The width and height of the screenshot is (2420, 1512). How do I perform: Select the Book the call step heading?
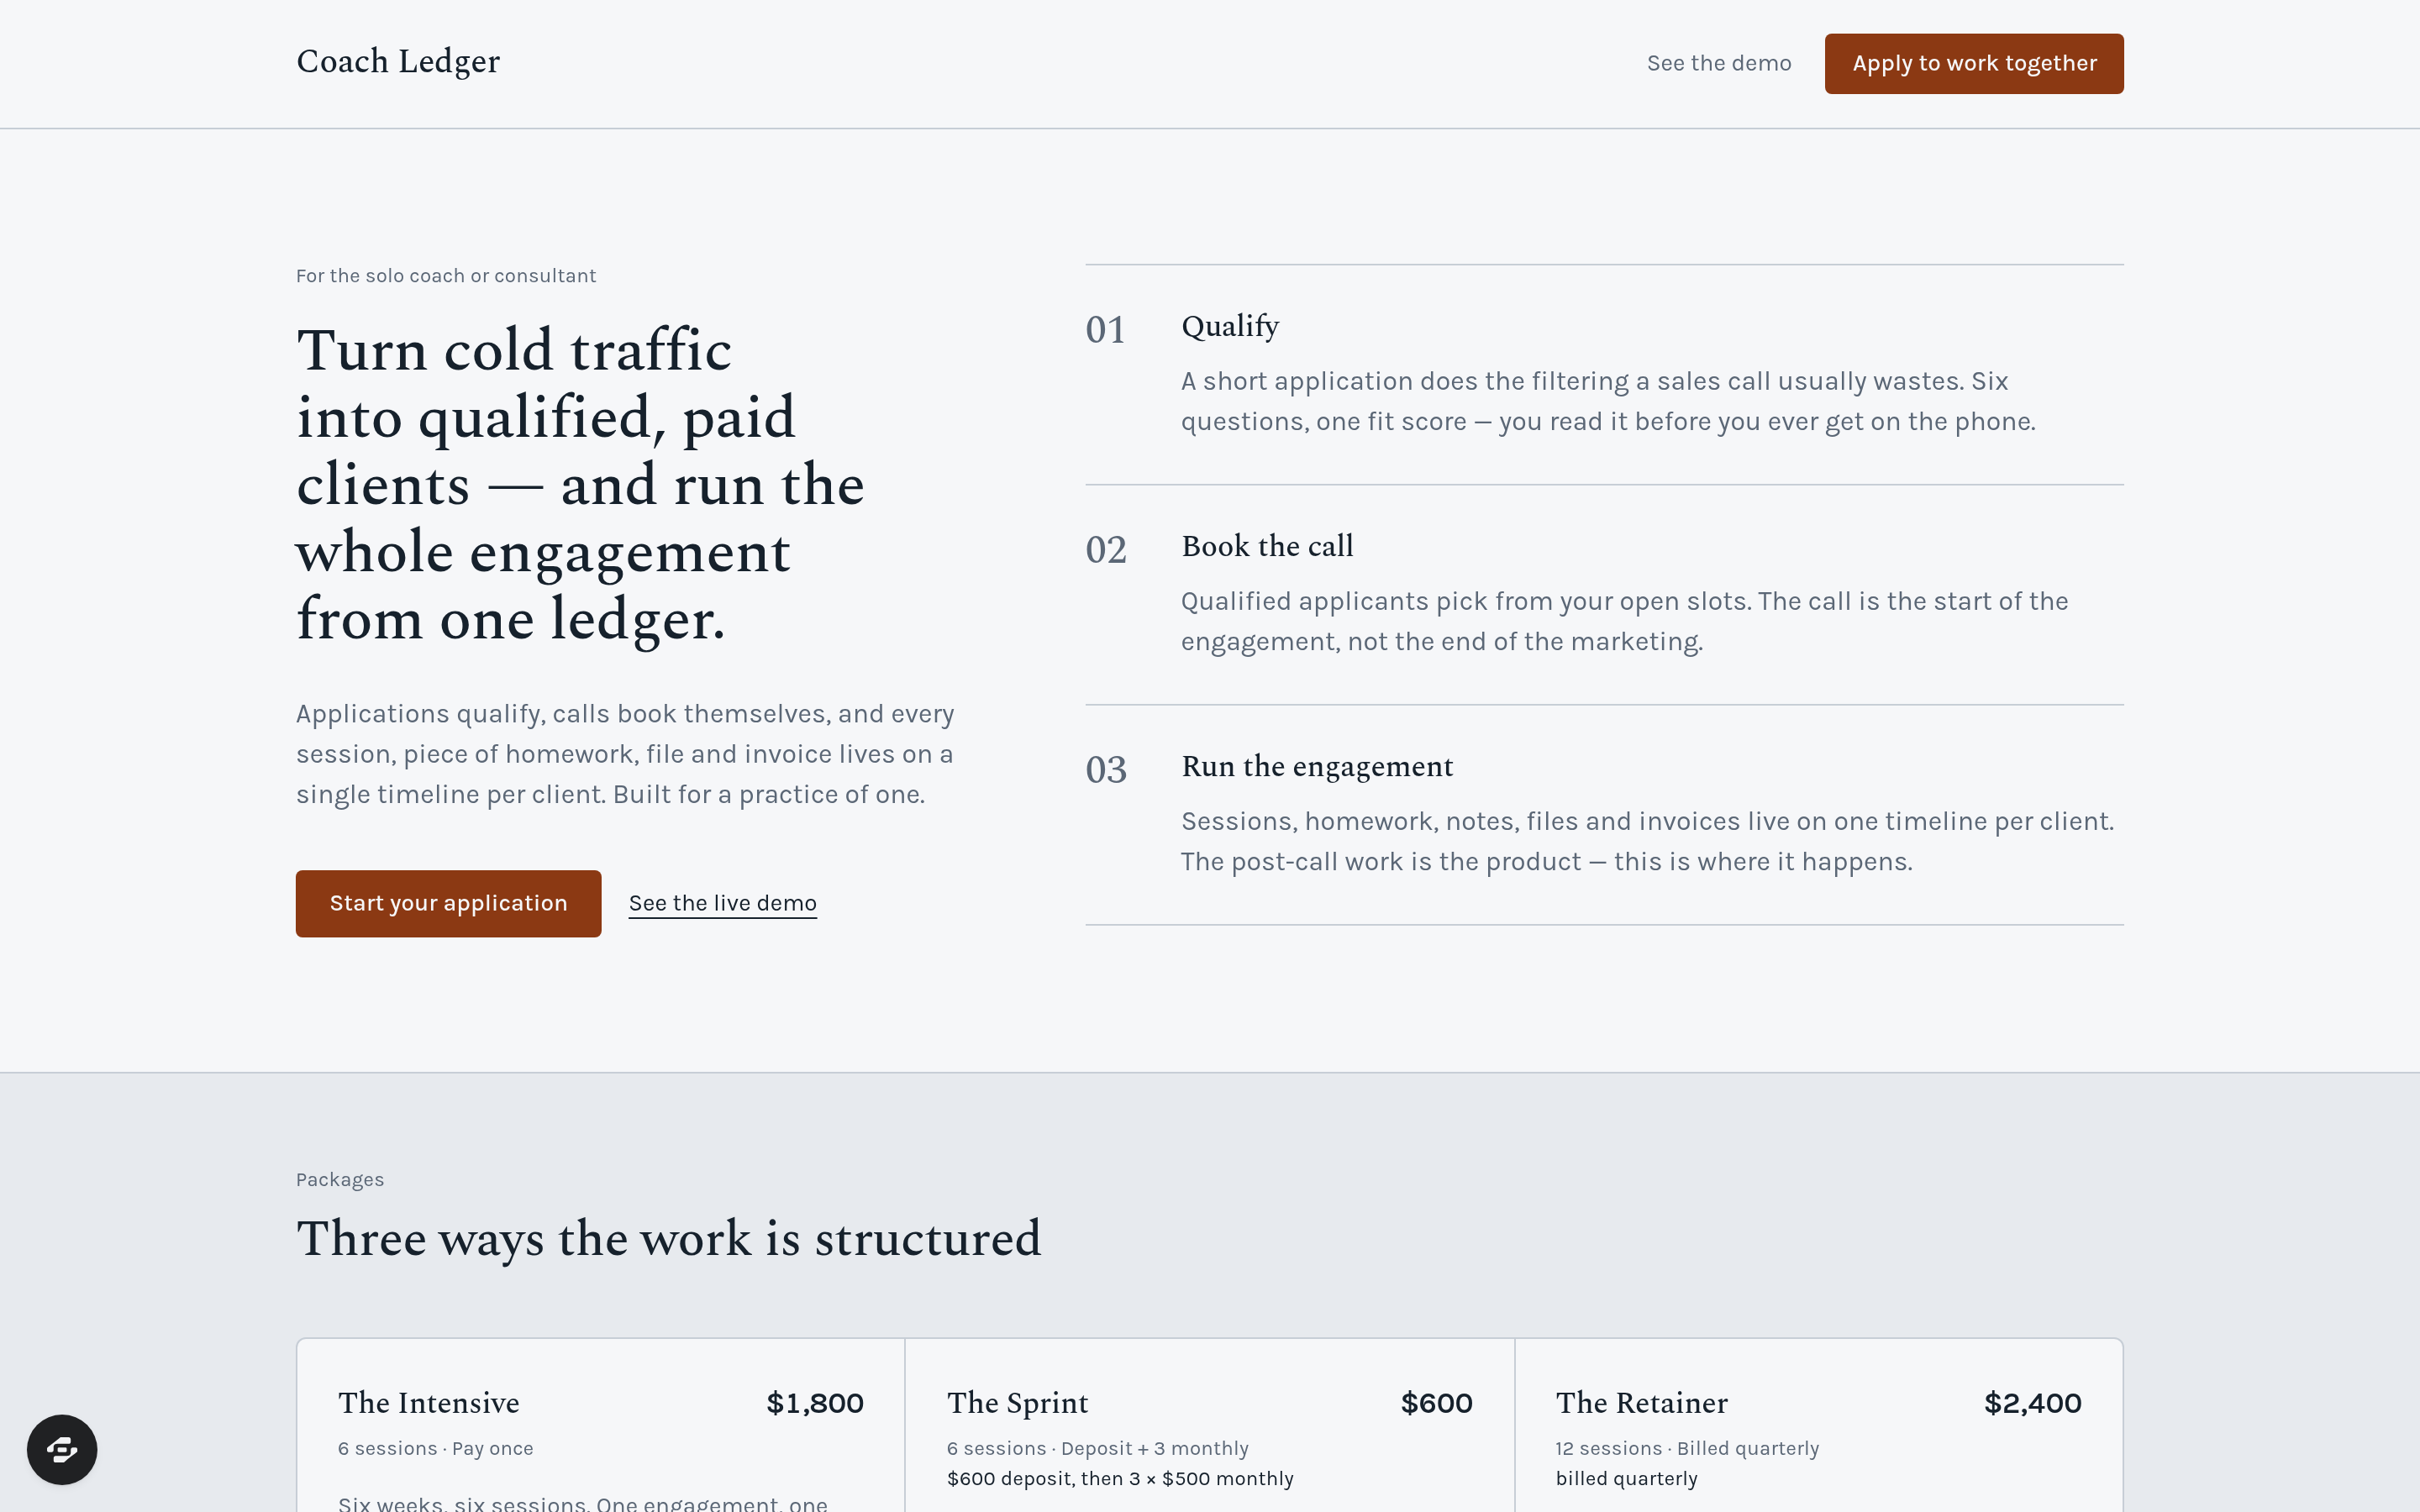pos(1267,546)
